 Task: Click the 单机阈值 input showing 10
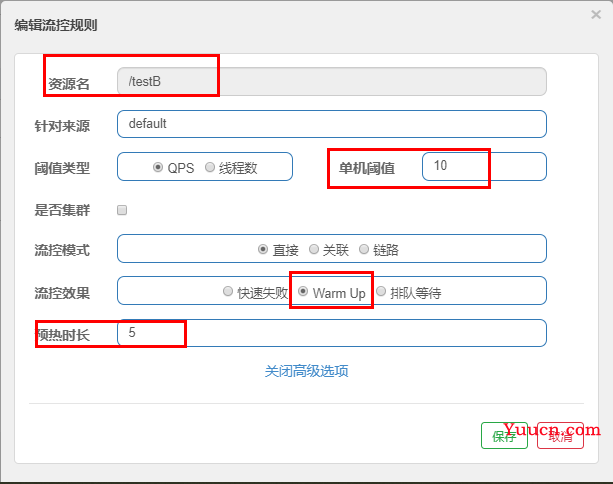pos(484,167)
